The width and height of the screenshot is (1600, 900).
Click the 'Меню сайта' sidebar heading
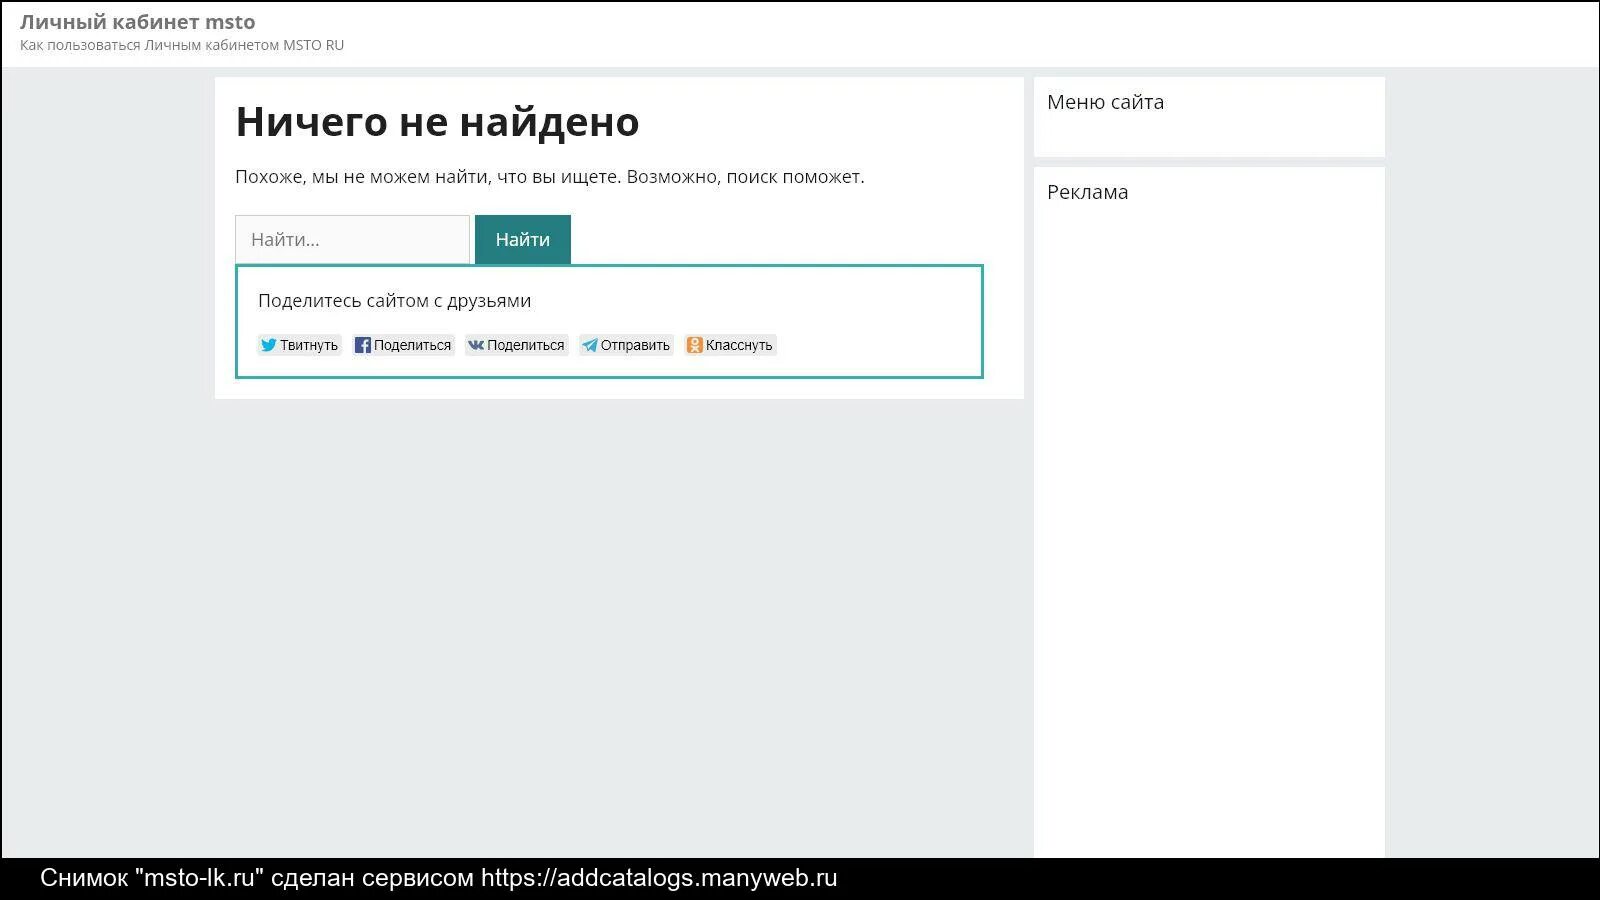pyautogui.click(x=1105, y=102)
